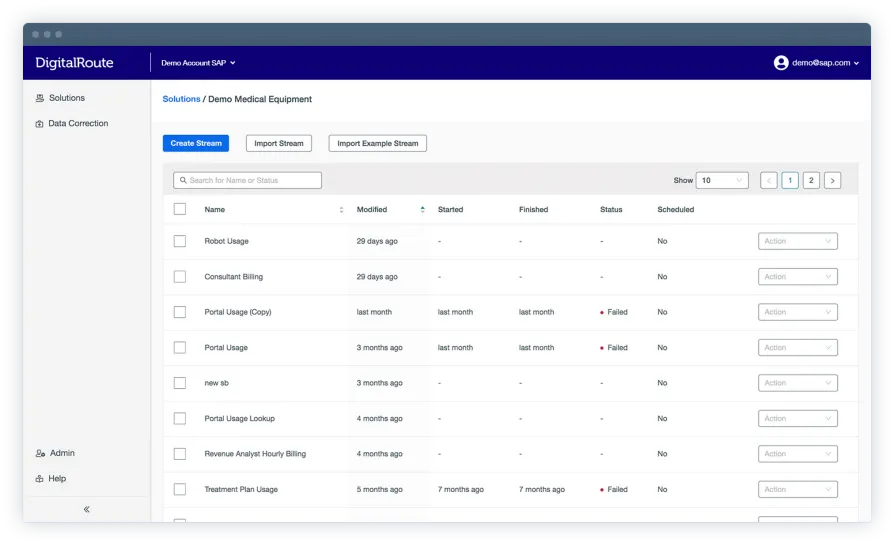Open the Demo Account SAP dropdown
Image resolution: width=894 pixels, height=545 pixels.
pos(198,63)
